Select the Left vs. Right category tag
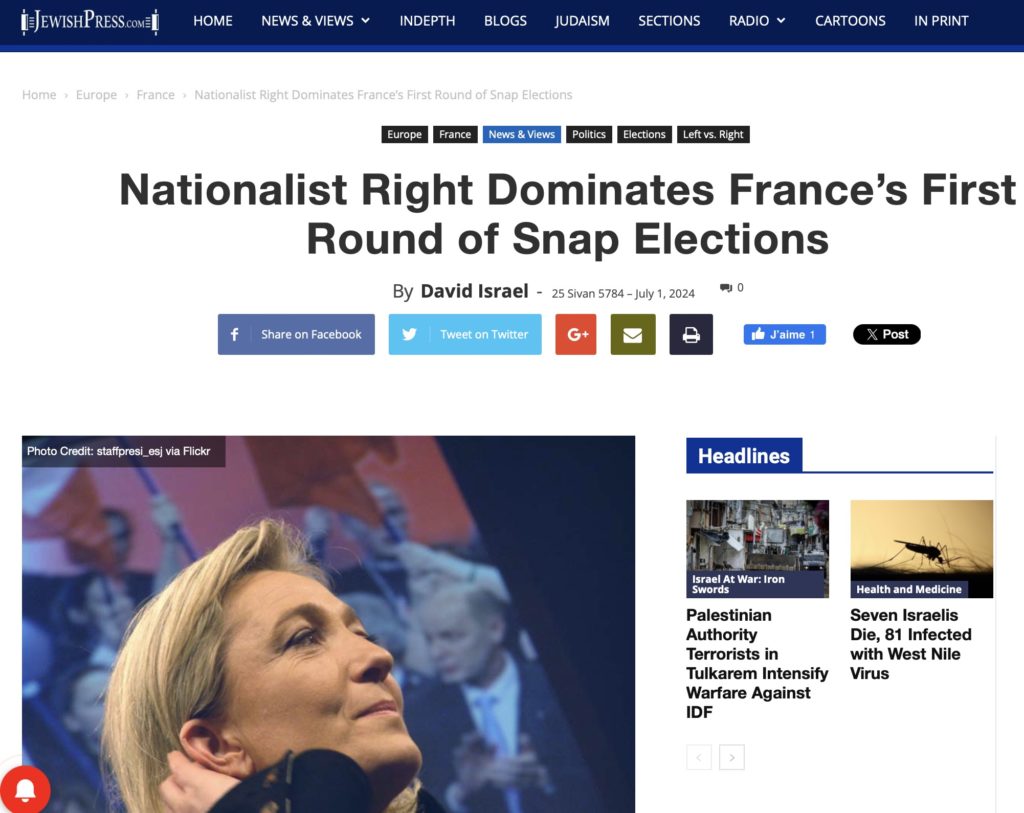 [713, 135]
